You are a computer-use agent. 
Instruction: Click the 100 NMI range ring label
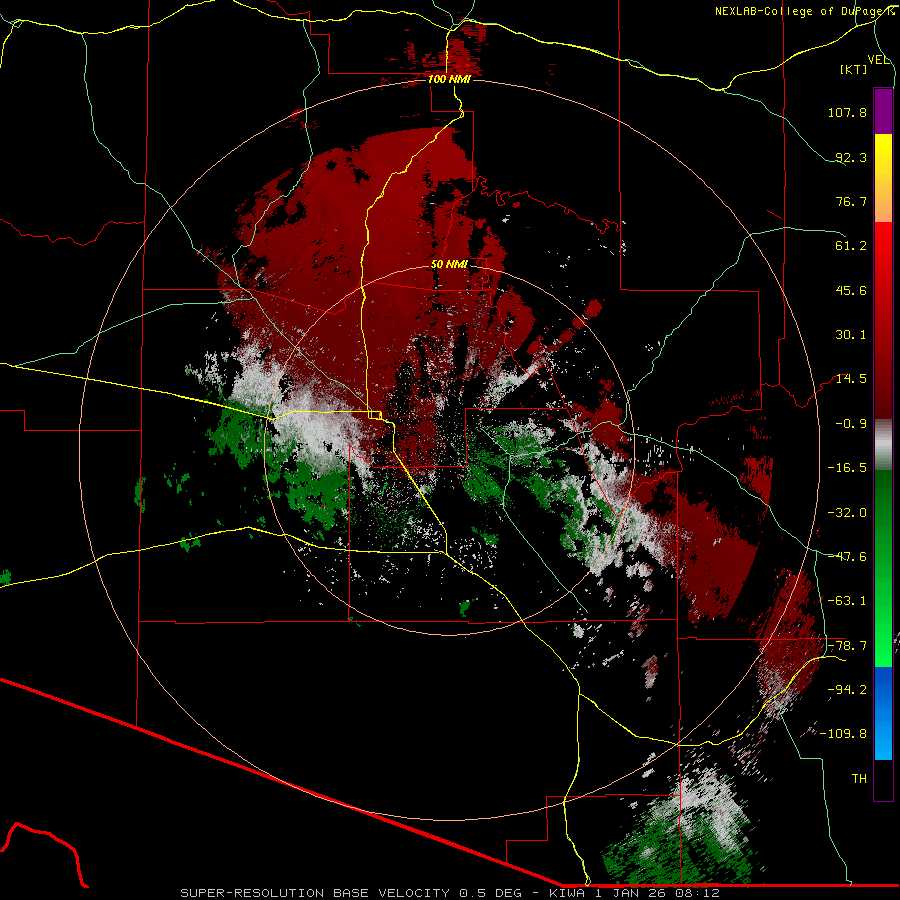449,79
